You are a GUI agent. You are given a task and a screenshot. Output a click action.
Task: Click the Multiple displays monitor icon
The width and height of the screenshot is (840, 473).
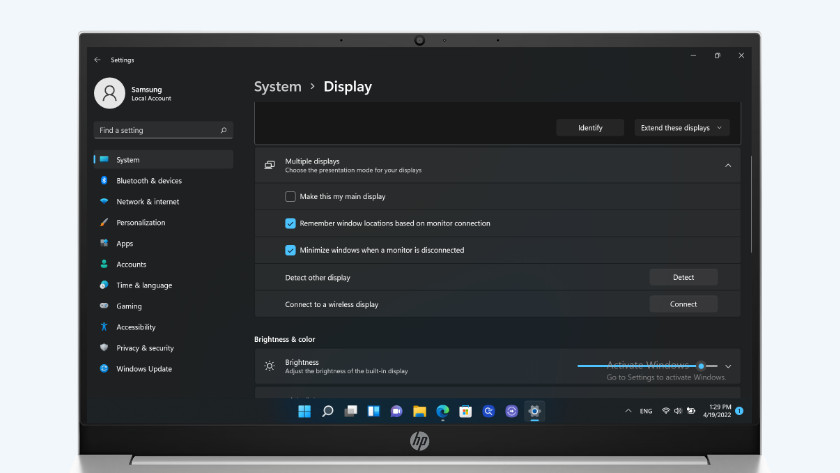pos(269,166)
